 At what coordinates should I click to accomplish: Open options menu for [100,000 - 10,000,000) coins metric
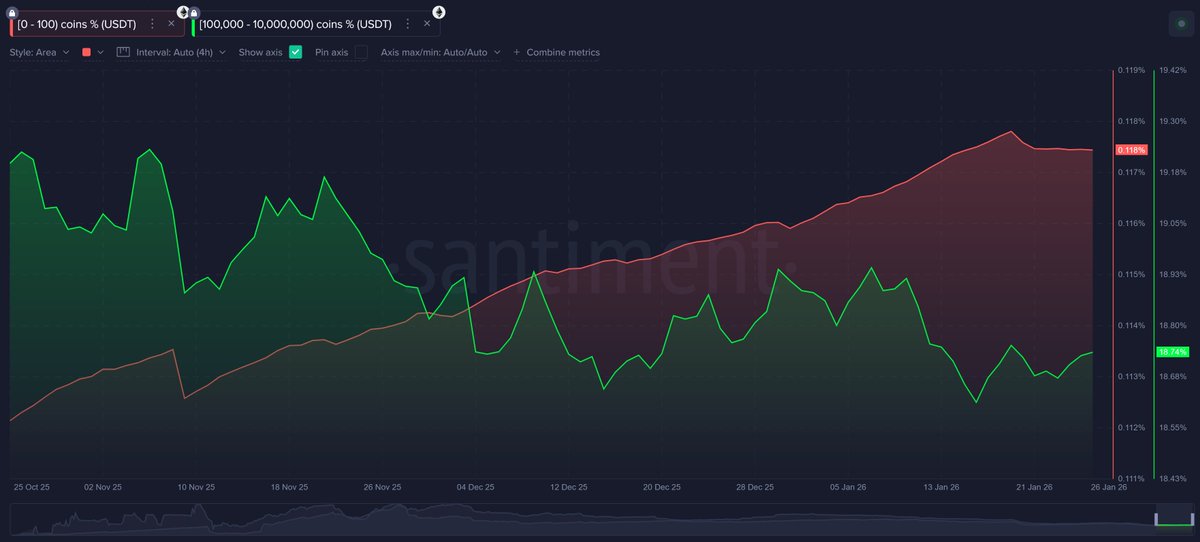tap(408, 23)
